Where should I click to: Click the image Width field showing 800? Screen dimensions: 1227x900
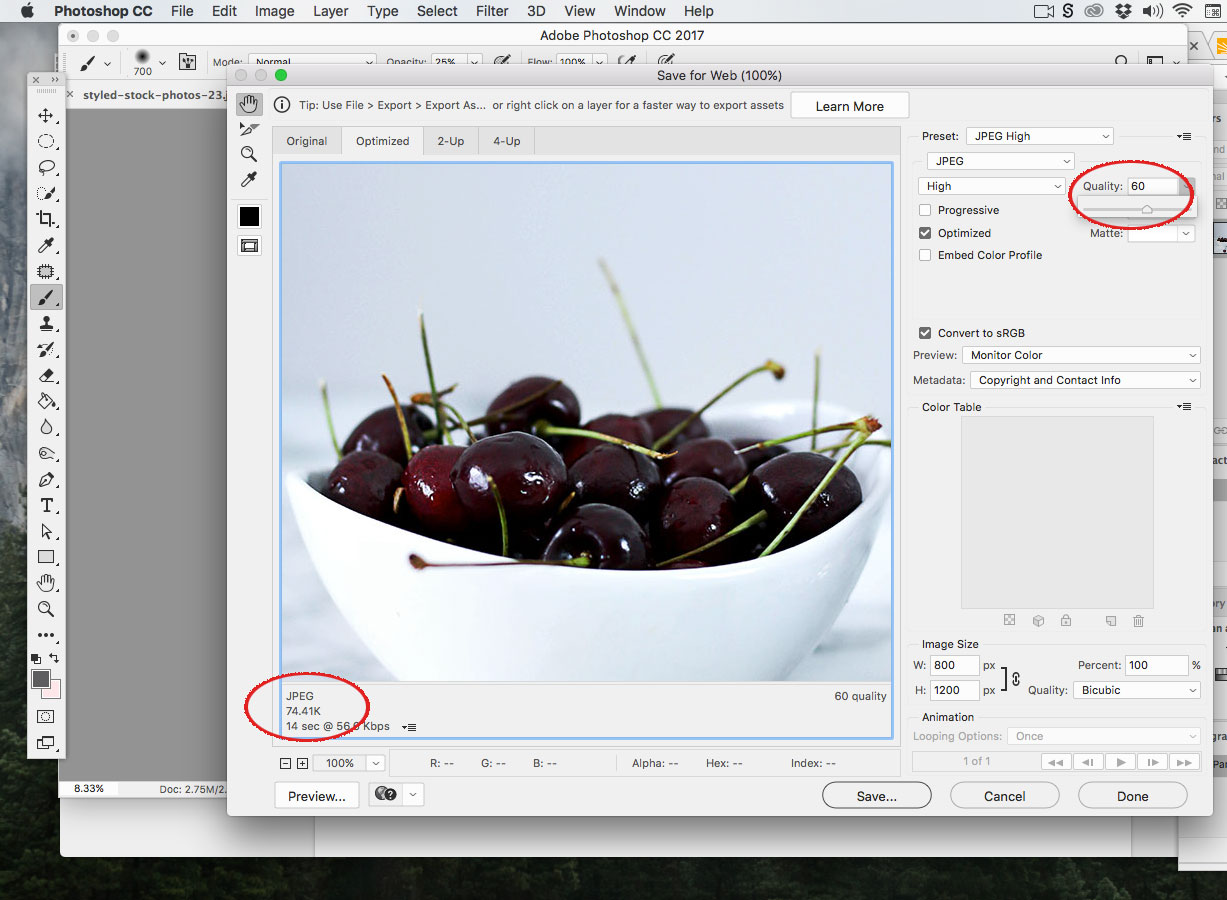tap(954, 665)
